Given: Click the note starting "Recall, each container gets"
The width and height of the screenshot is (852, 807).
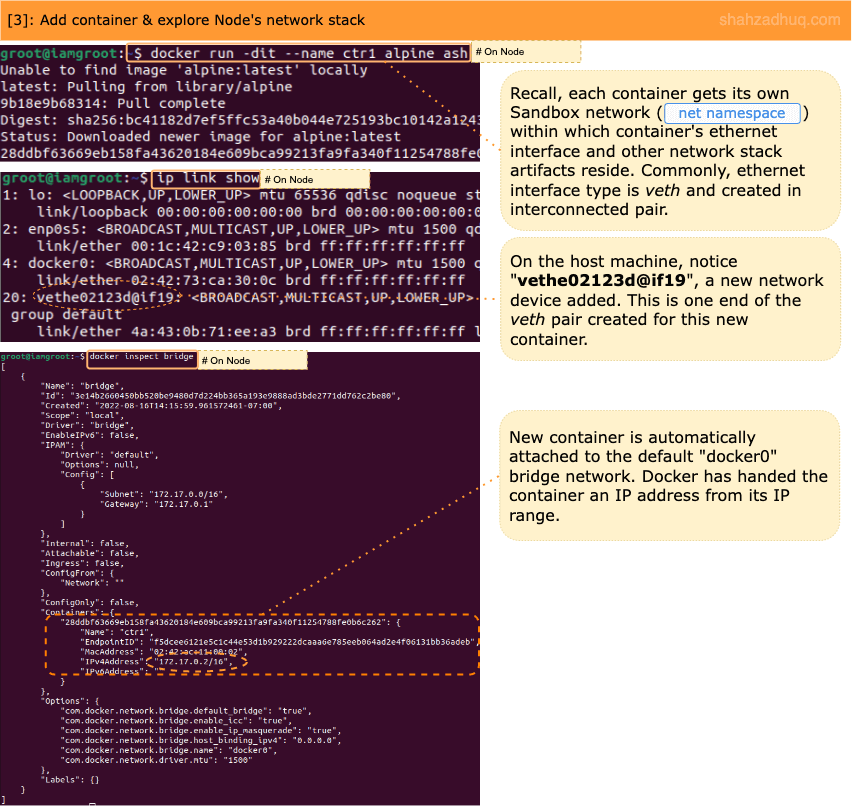Looking at the screenshot, I should tap(671, 151).
